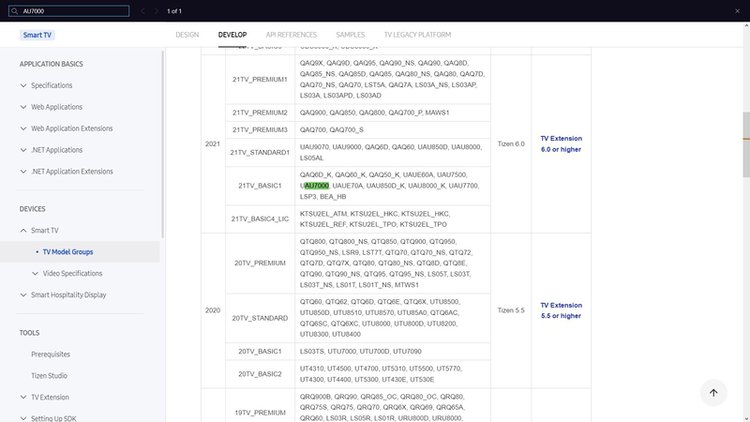Click the 20TV_STANDARD cell
The height and width of the screenshot is (422, 750).
coord(260,318)
